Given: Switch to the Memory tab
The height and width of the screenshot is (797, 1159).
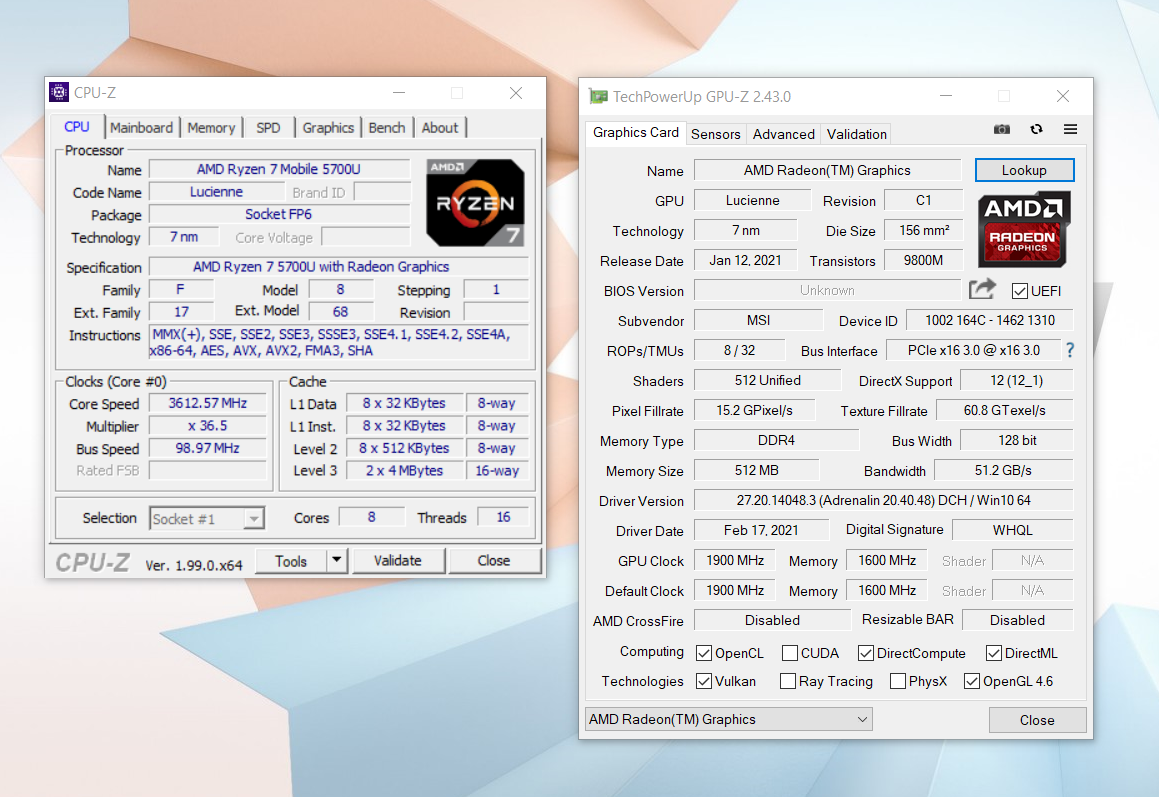Looking at the screenshot, I should [x=211, y=128].
